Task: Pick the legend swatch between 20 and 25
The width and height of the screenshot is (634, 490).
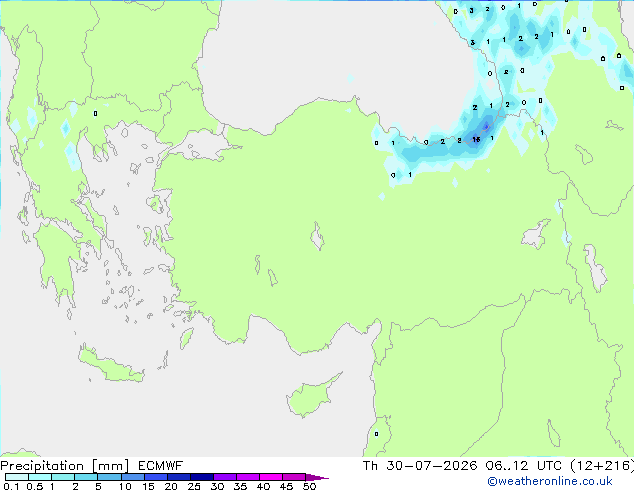Action: point(179,477)
